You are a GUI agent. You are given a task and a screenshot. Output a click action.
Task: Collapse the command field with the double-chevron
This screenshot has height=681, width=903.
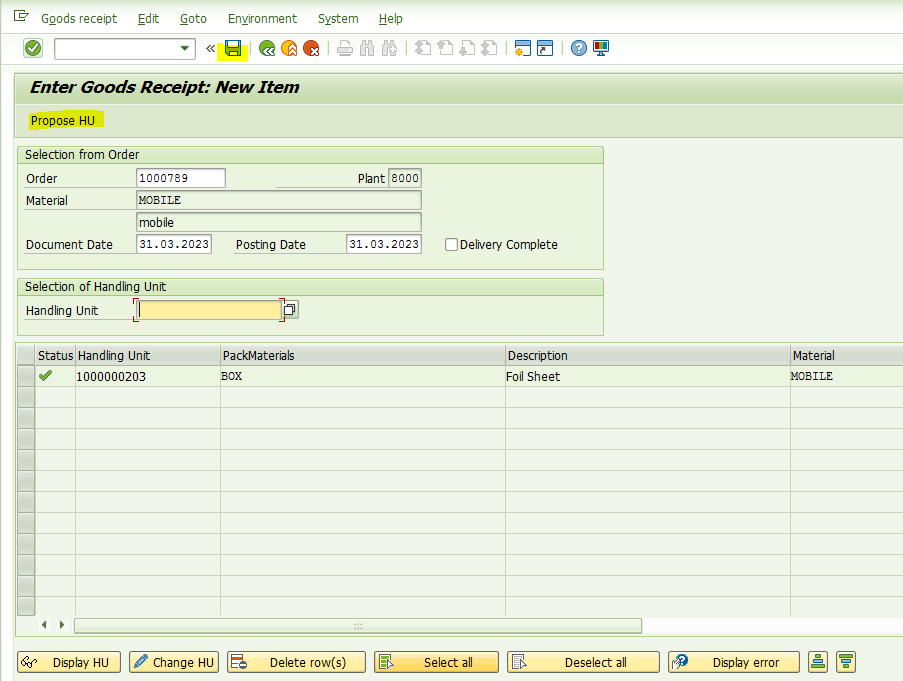point(210,49)
